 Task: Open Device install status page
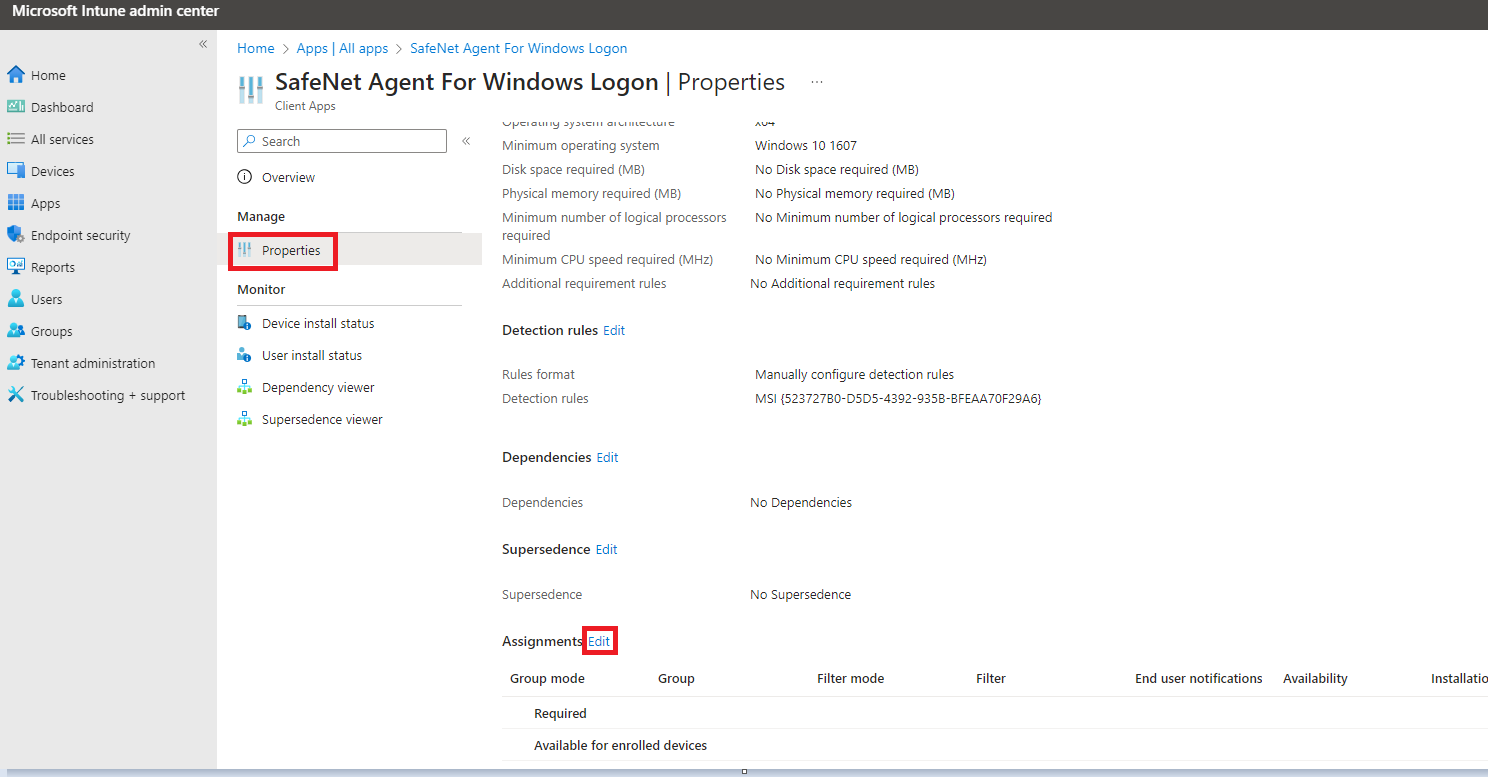pos(318,323)
